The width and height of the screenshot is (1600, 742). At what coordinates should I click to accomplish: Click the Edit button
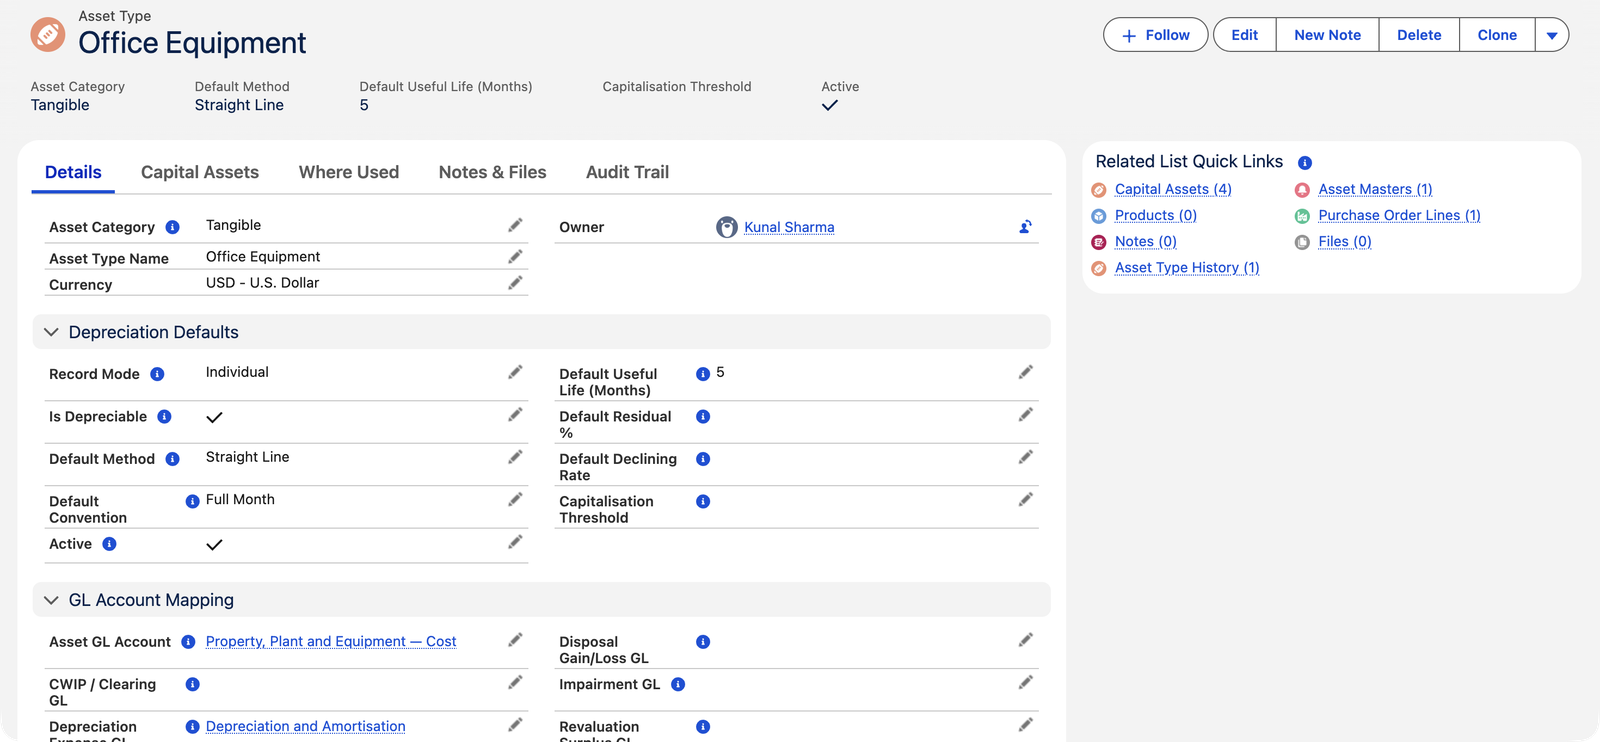point(1245,35)
